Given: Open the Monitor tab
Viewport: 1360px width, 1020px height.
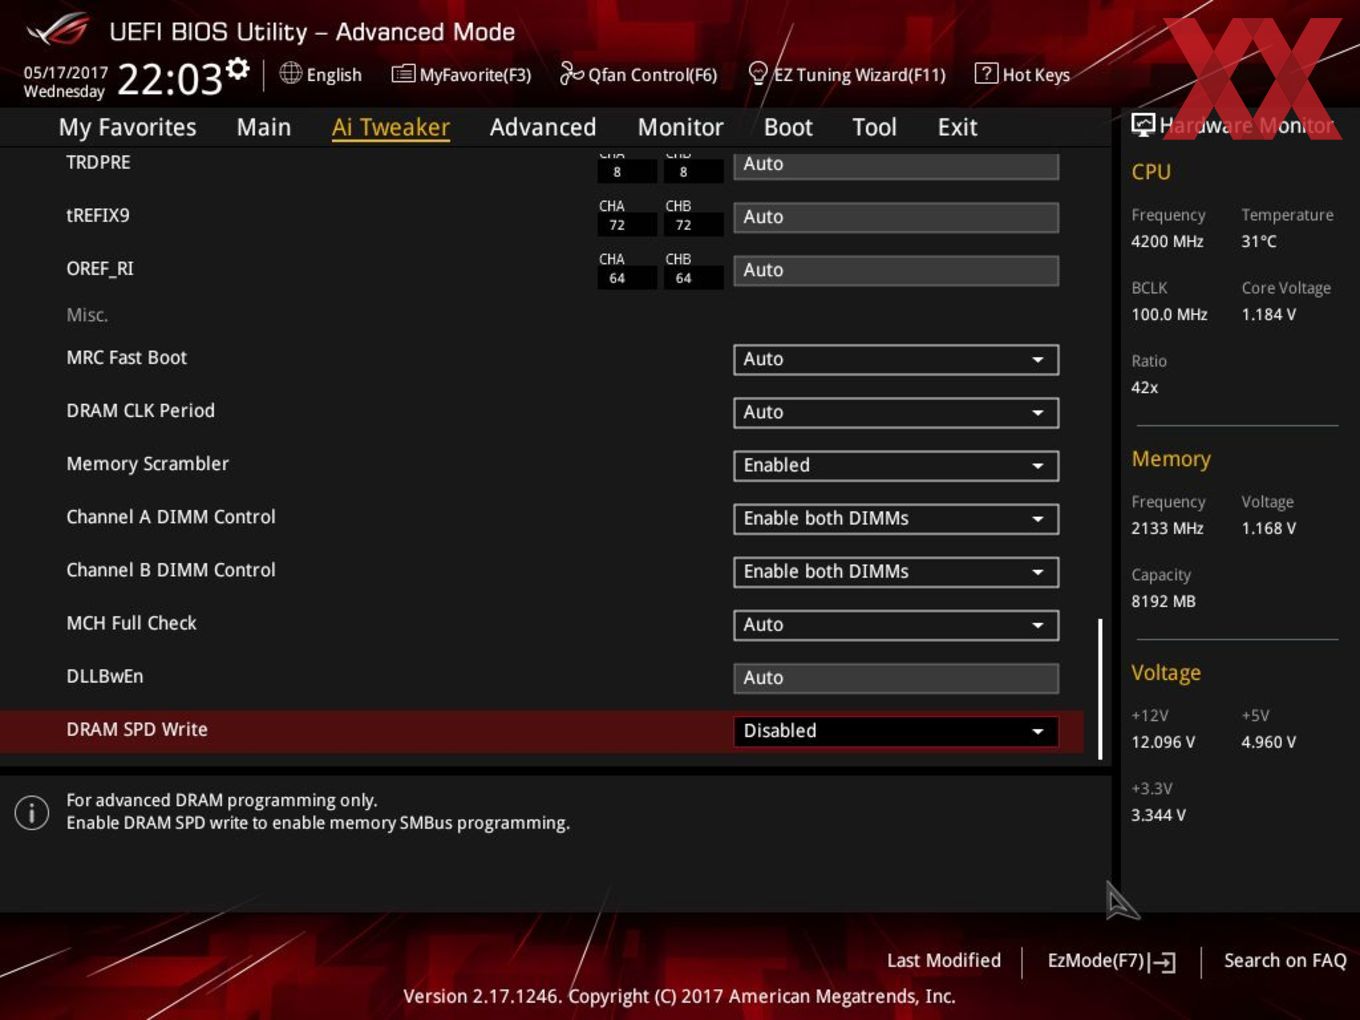Looking at the screenshot, I should [680, 127].
